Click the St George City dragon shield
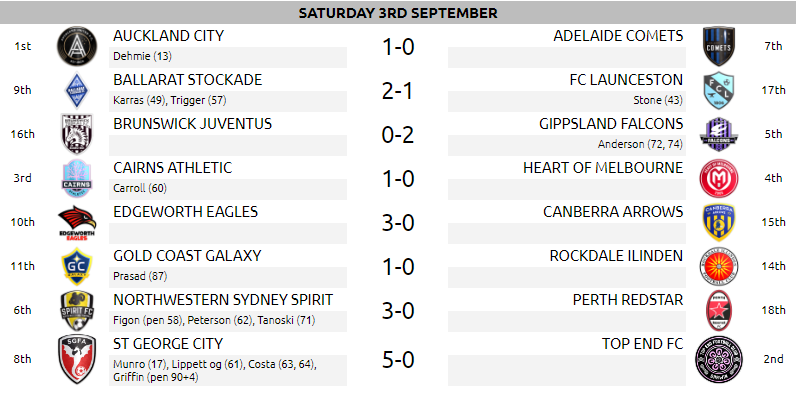Screen dimensions: 797x402 pyautogui.click(x=77, y=359)
